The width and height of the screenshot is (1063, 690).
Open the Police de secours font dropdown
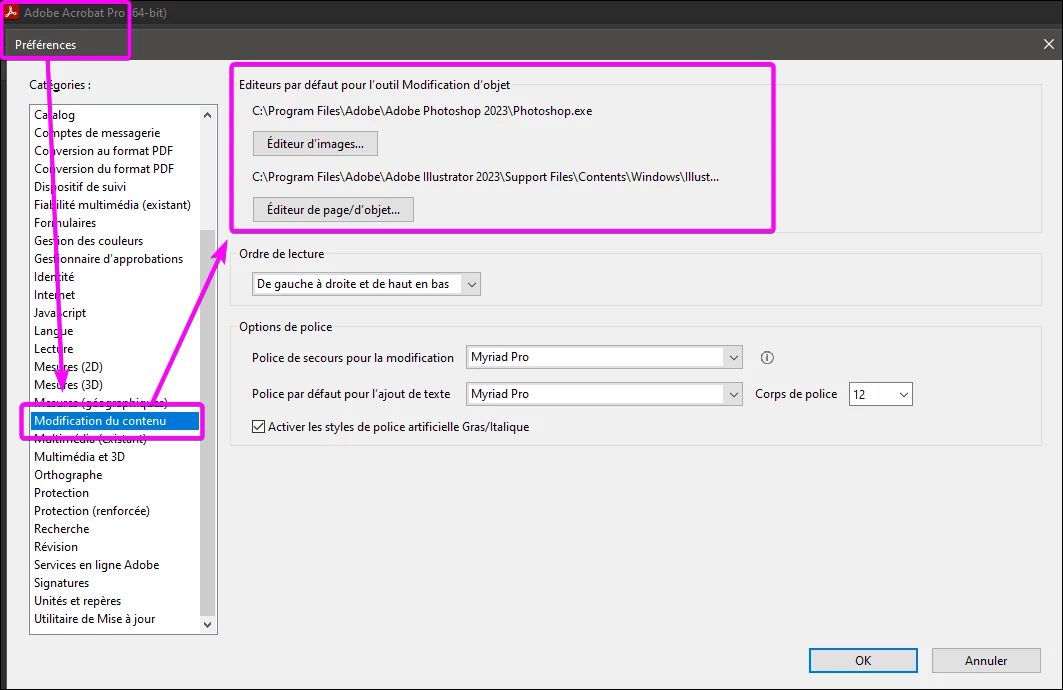pos(604,357)
